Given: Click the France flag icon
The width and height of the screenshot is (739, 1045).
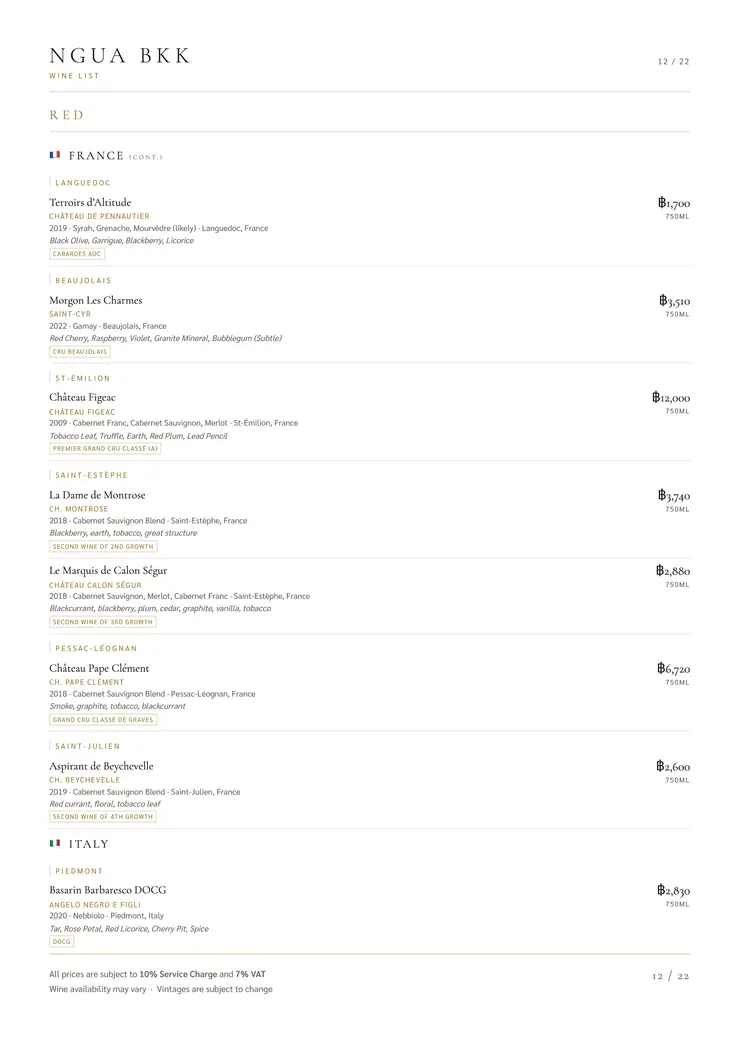Looking at the screenshot, I should coord(55,155).
